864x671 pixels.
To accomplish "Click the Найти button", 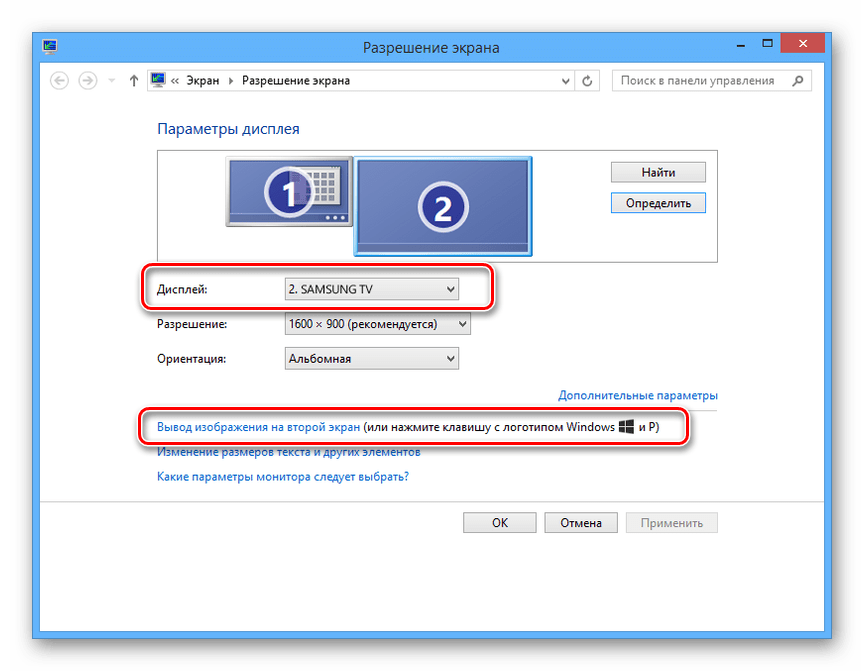I will point(658,172).
